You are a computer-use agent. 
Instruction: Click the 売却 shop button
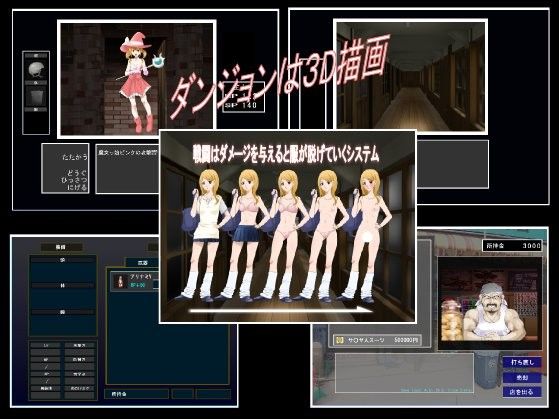pyautogui.click(x=522, y=377)
